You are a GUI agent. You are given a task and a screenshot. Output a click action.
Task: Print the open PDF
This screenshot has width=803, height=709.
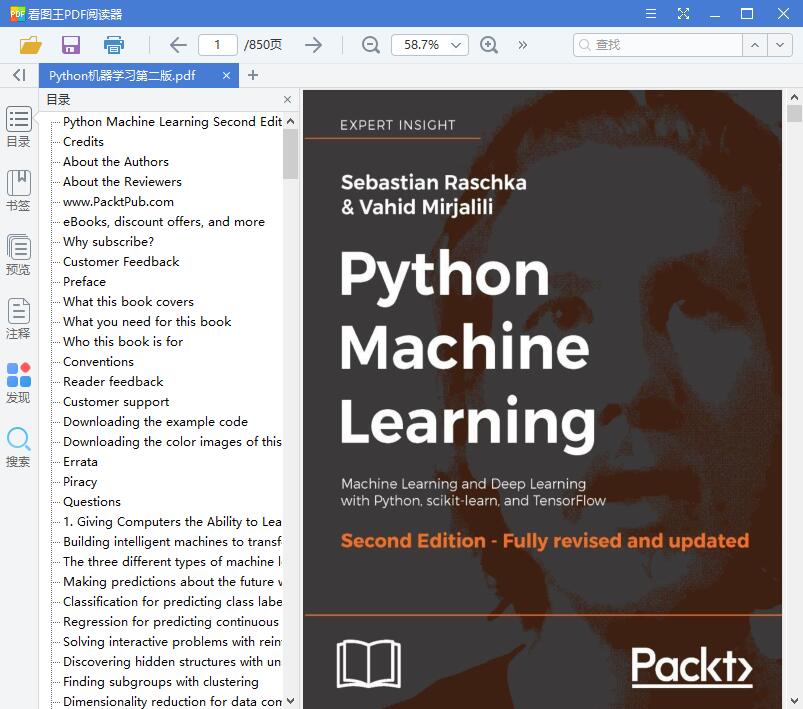[x=113, y=44]
